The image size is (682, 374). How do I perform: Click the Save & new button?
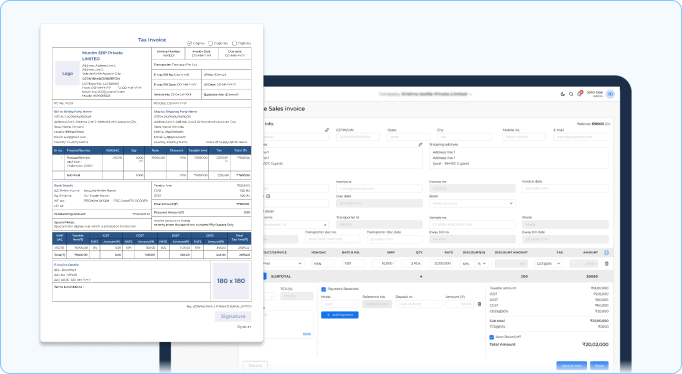point(572,366)
